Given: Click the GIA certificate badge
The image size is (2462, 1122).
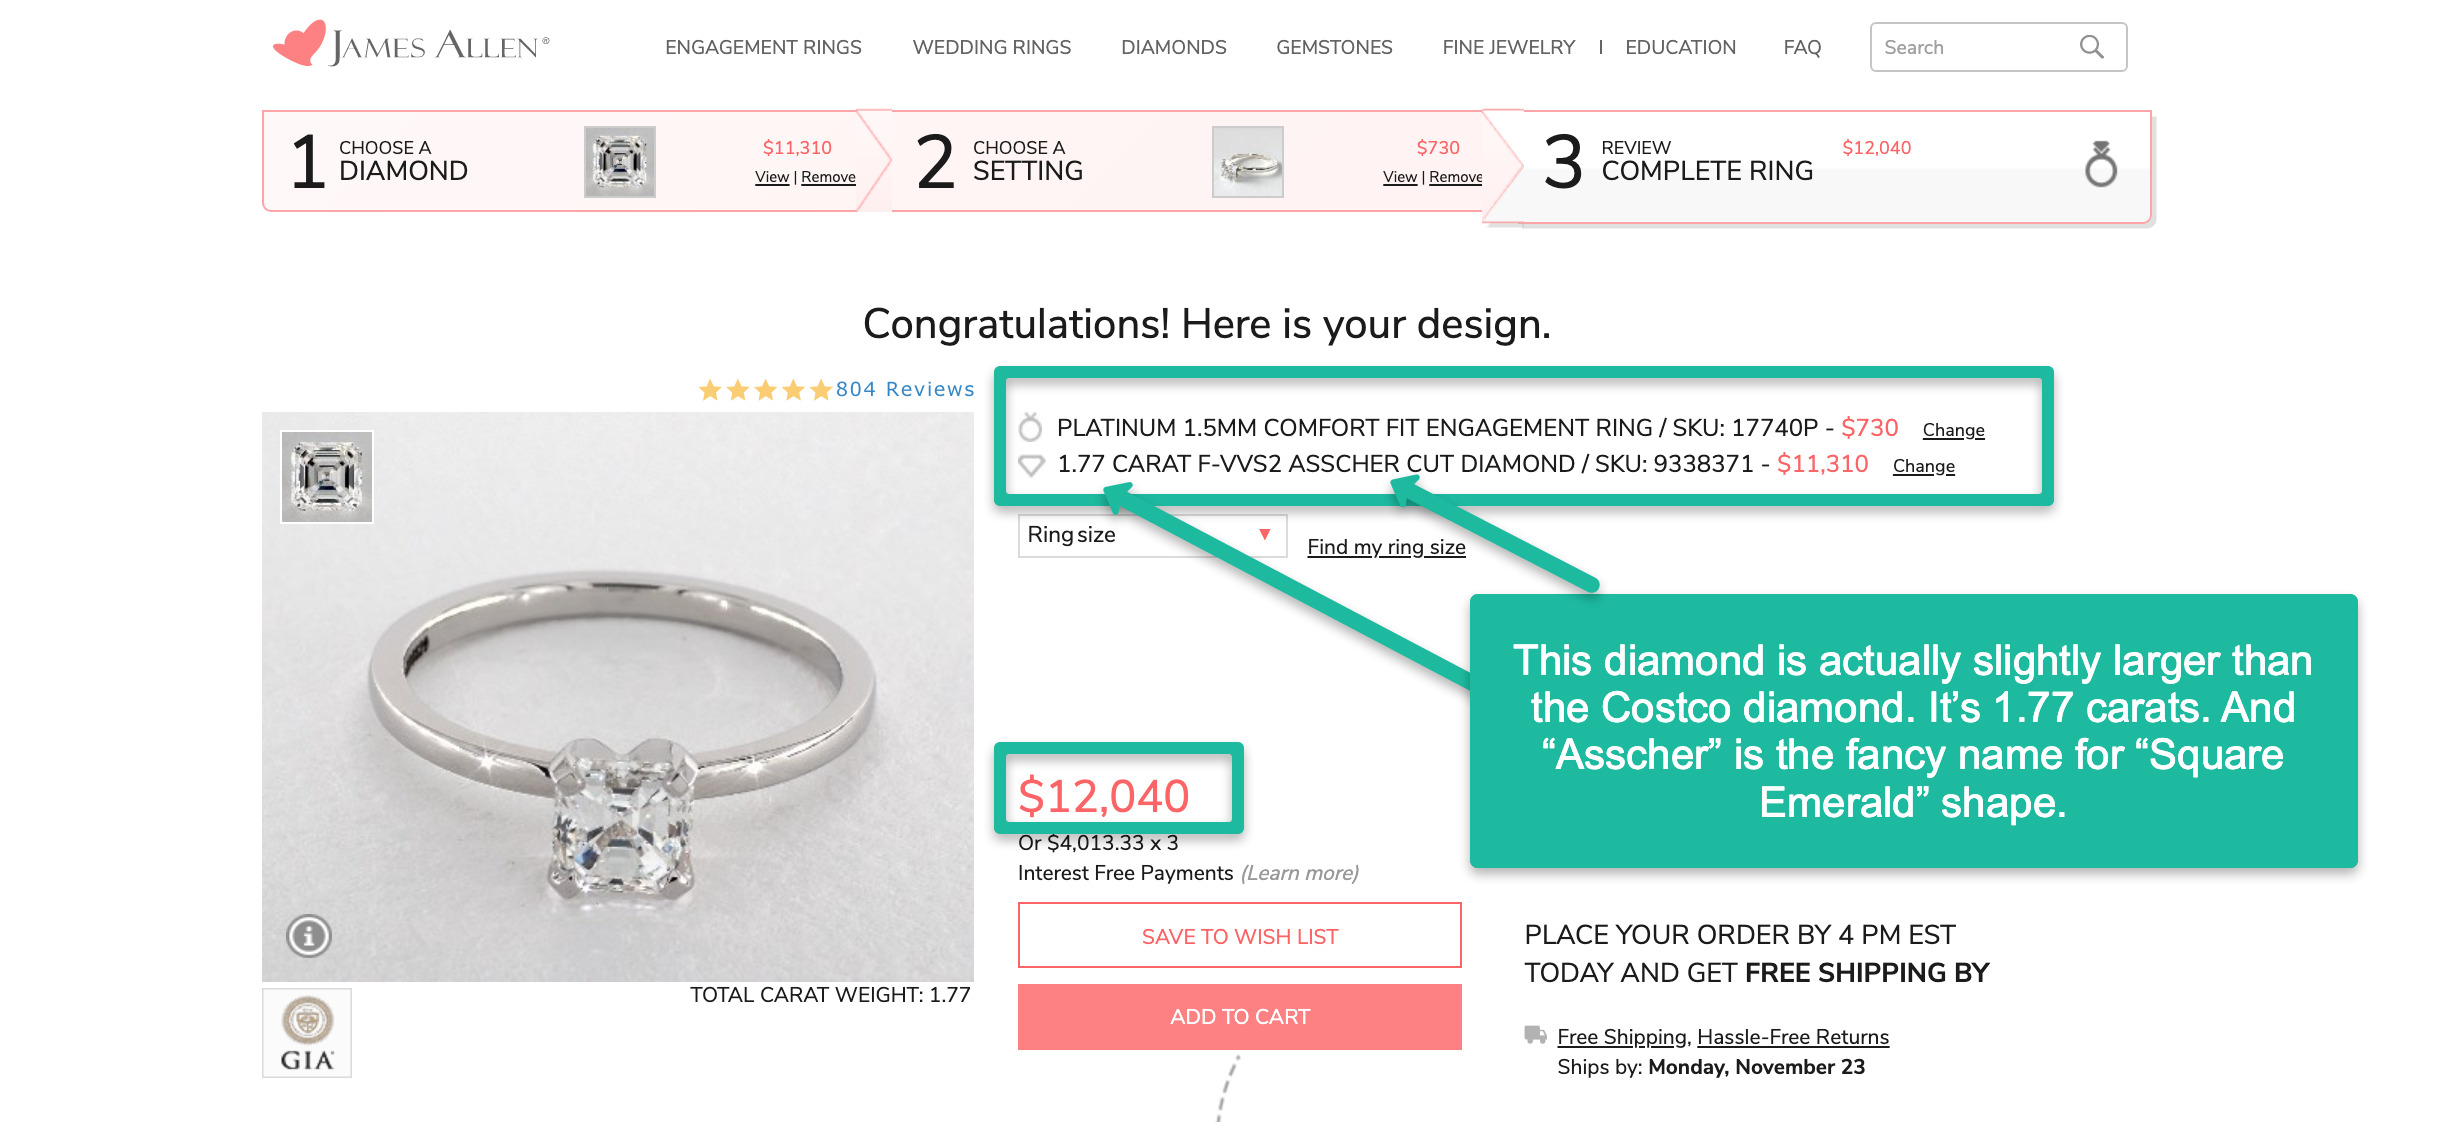Looking at the screenshot, I should pyautogui.click(x=307, y=1033).
